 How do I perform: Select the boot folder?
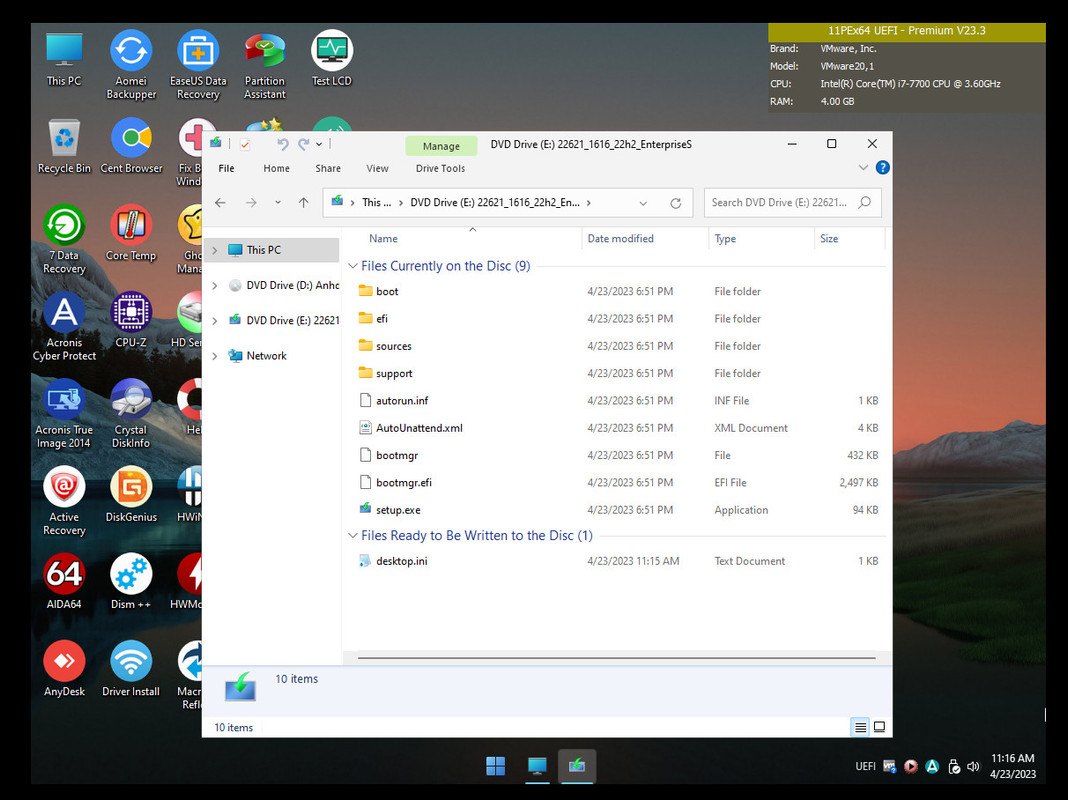coord(616,291)
